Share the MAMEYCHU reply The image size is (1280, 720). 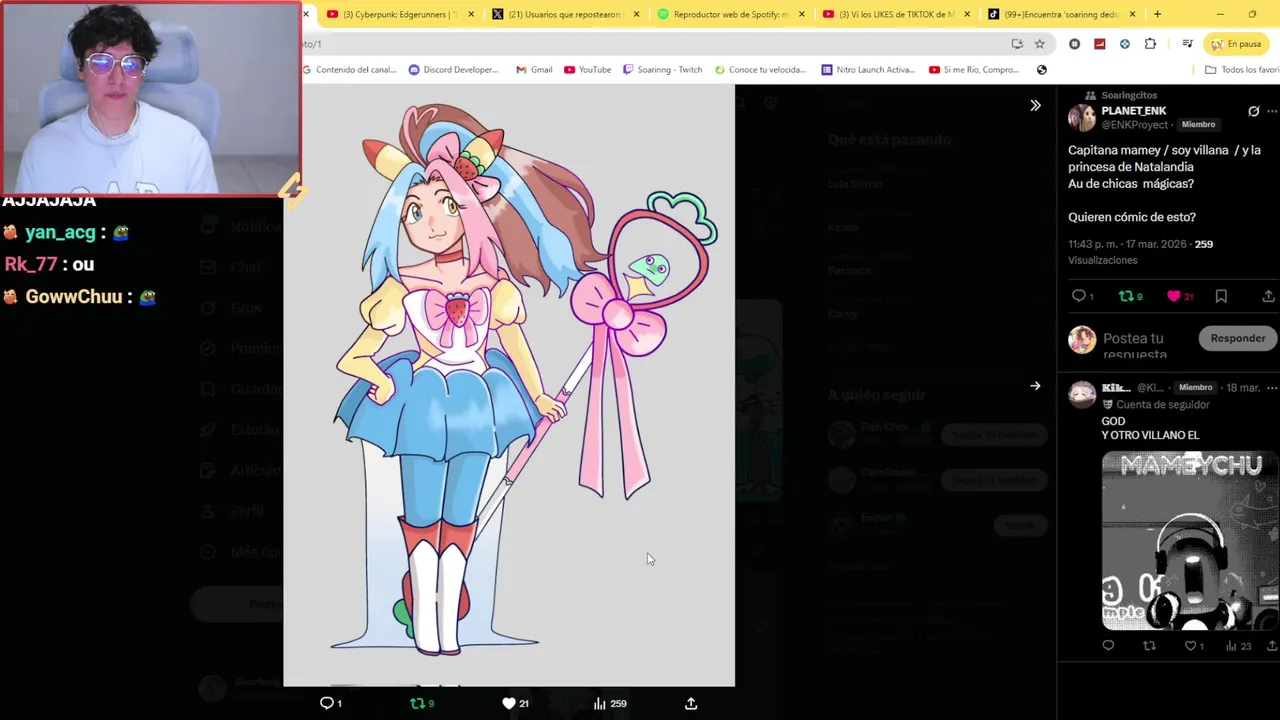coord(1272,646)
